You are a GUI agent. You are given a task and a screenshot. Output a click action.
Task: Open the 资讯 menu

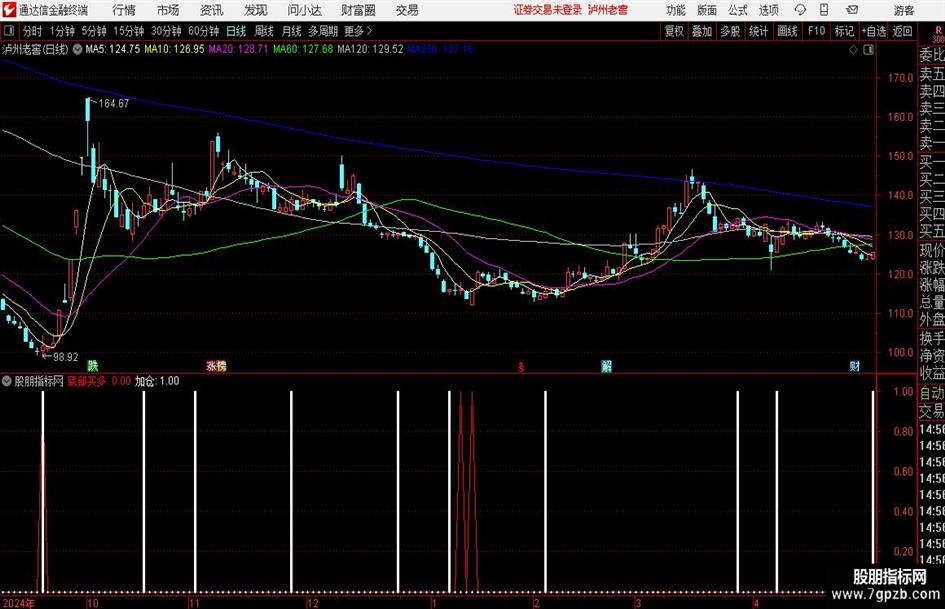pos(212,10)
